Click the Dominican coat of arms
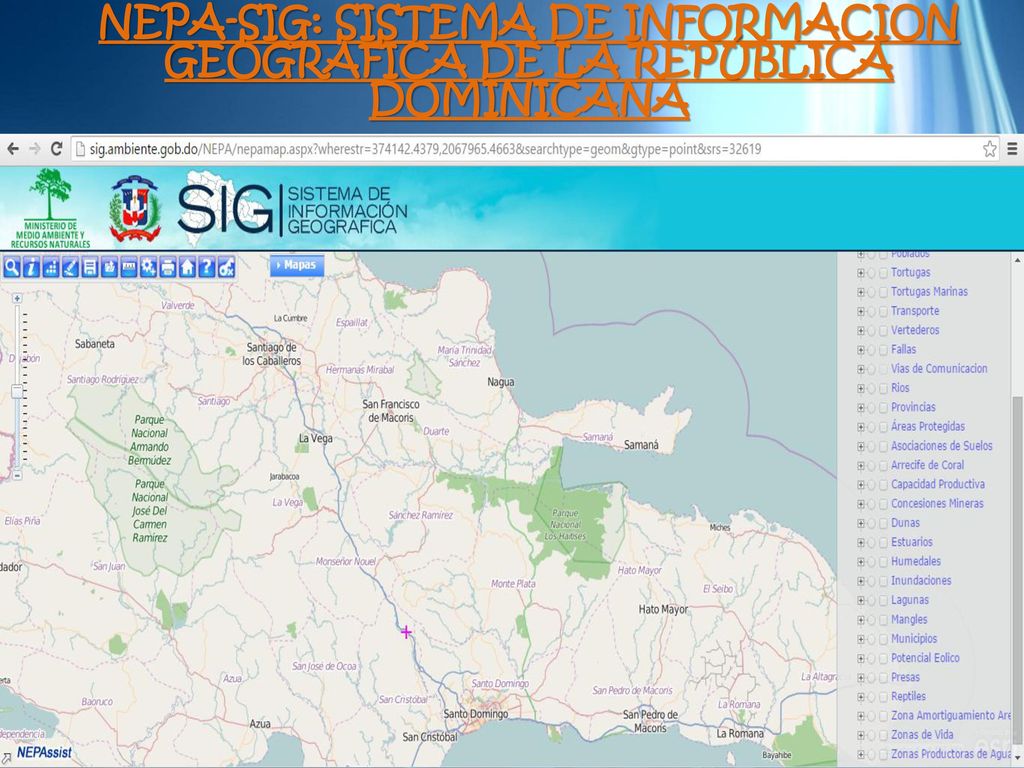 tap(135, 209)
